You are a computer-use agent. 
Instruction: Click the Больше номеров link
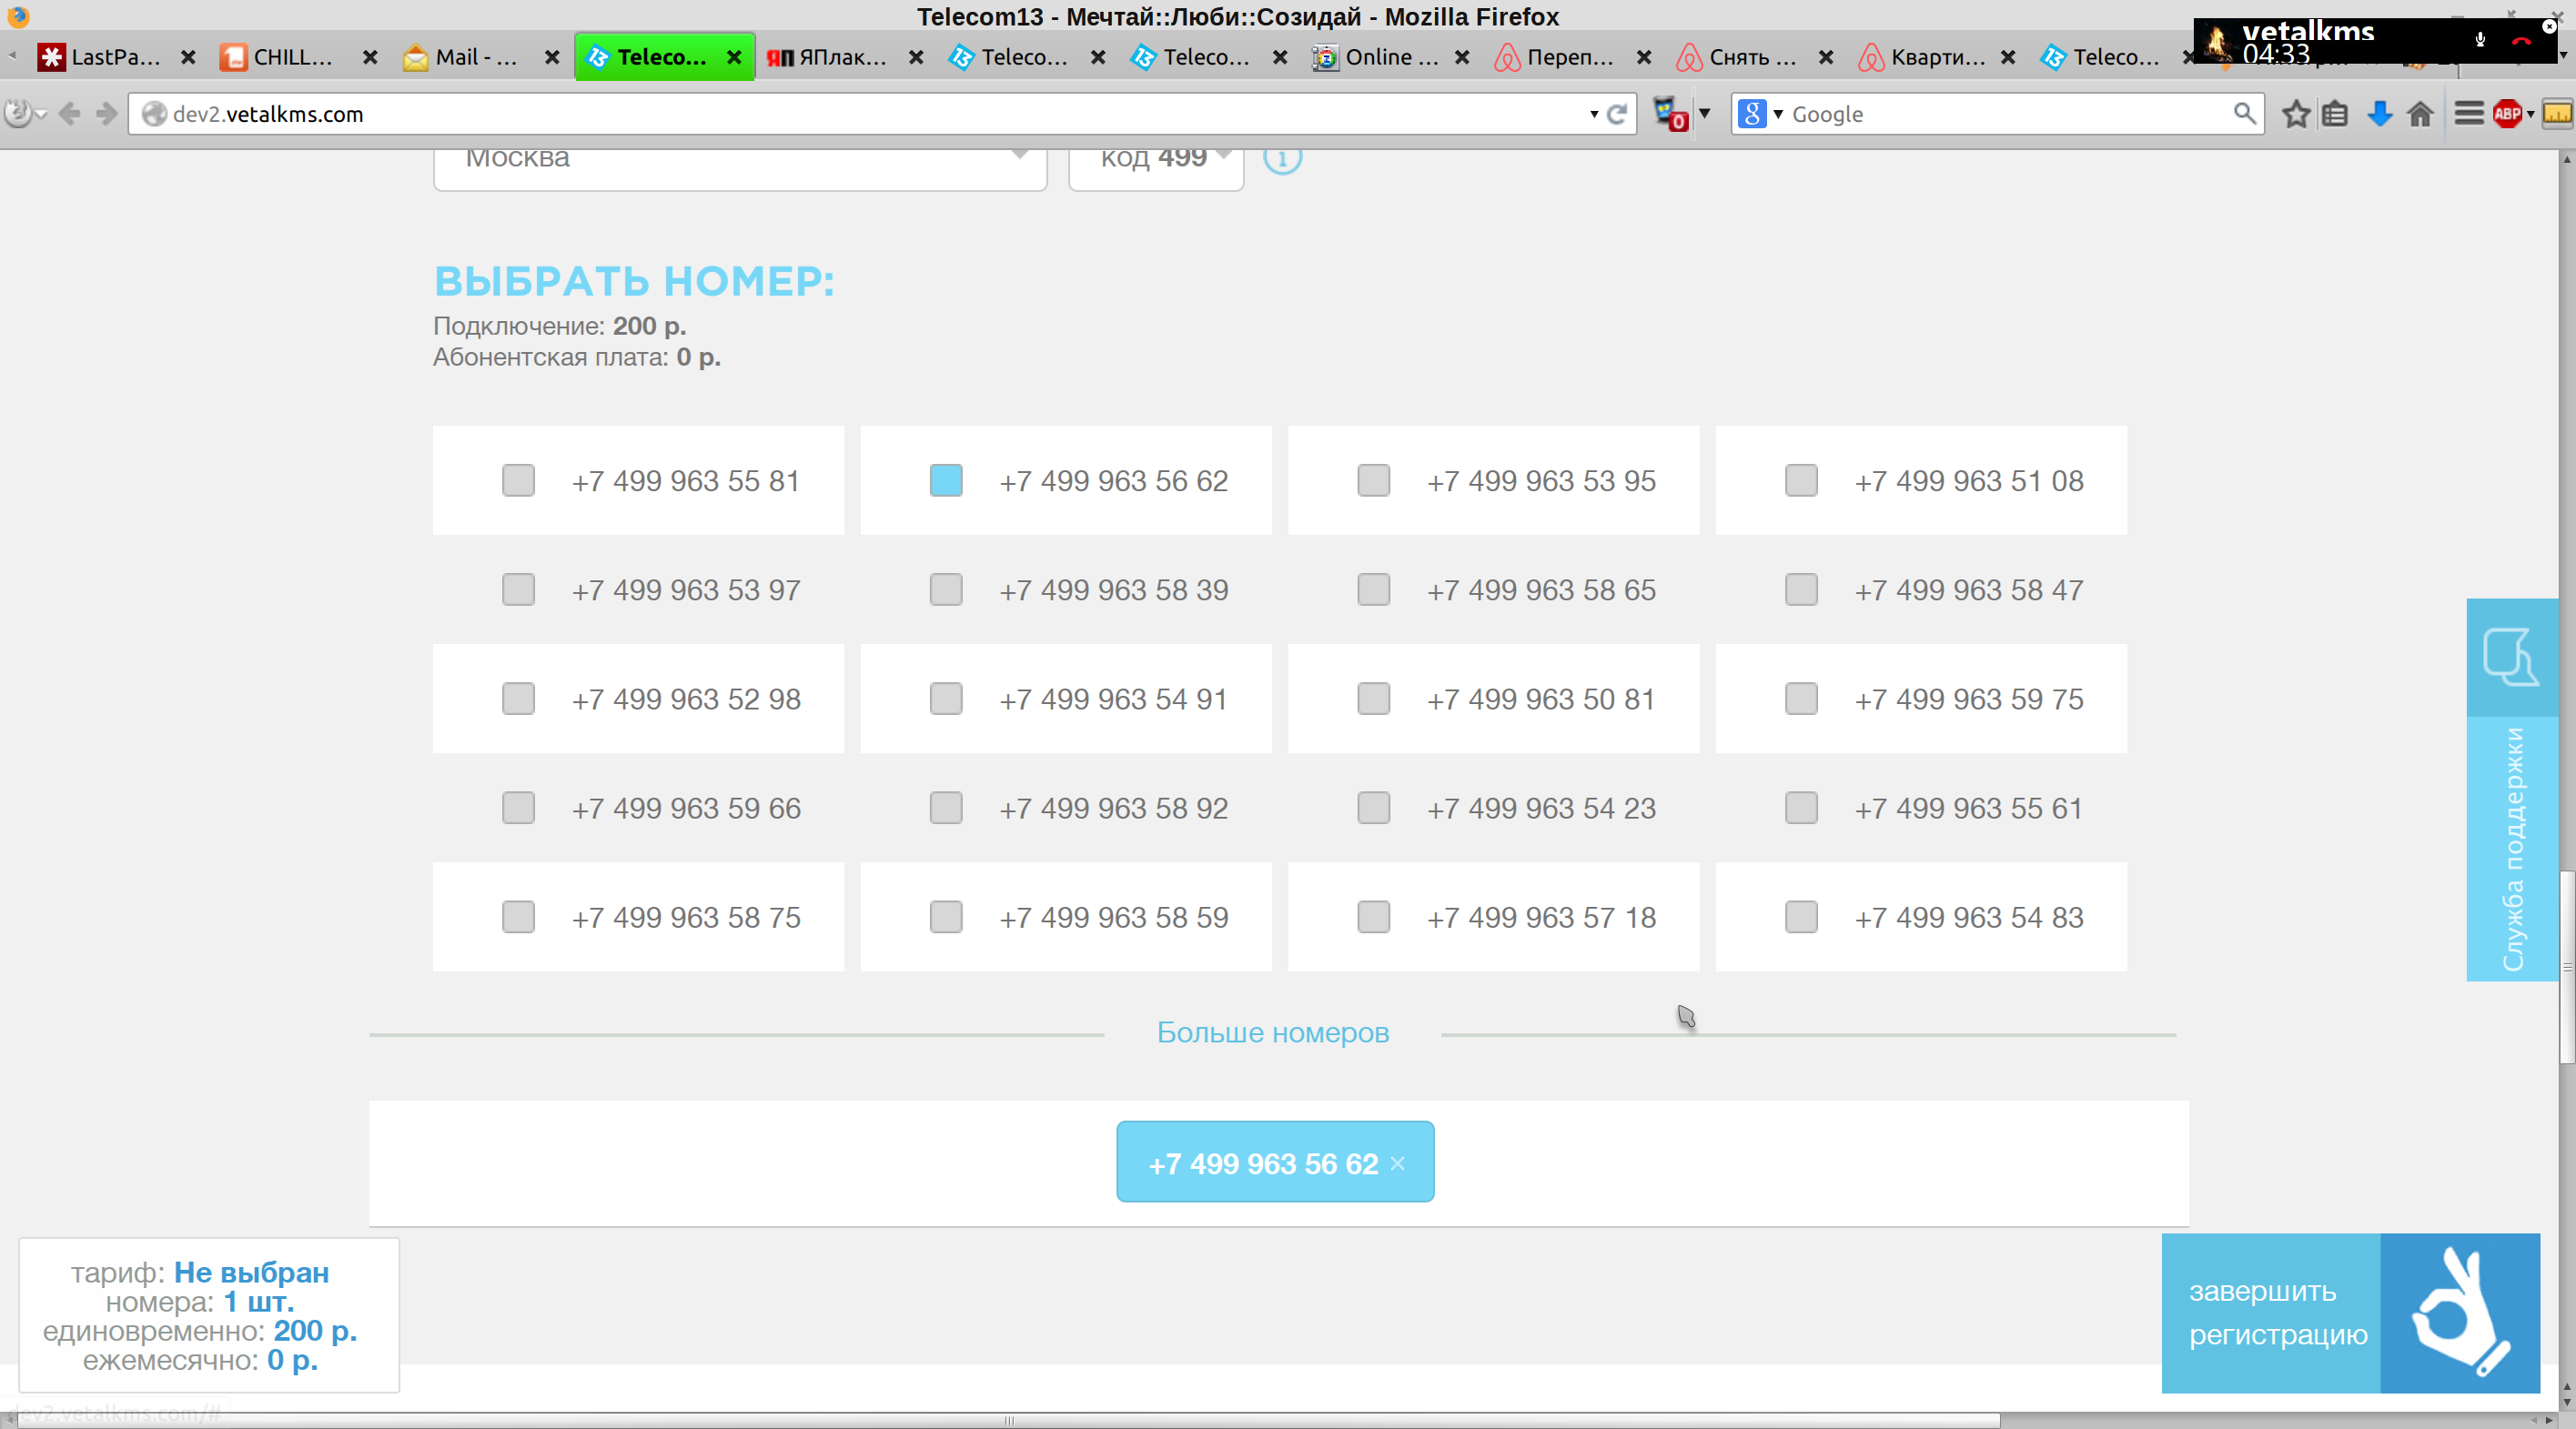1272,1033
